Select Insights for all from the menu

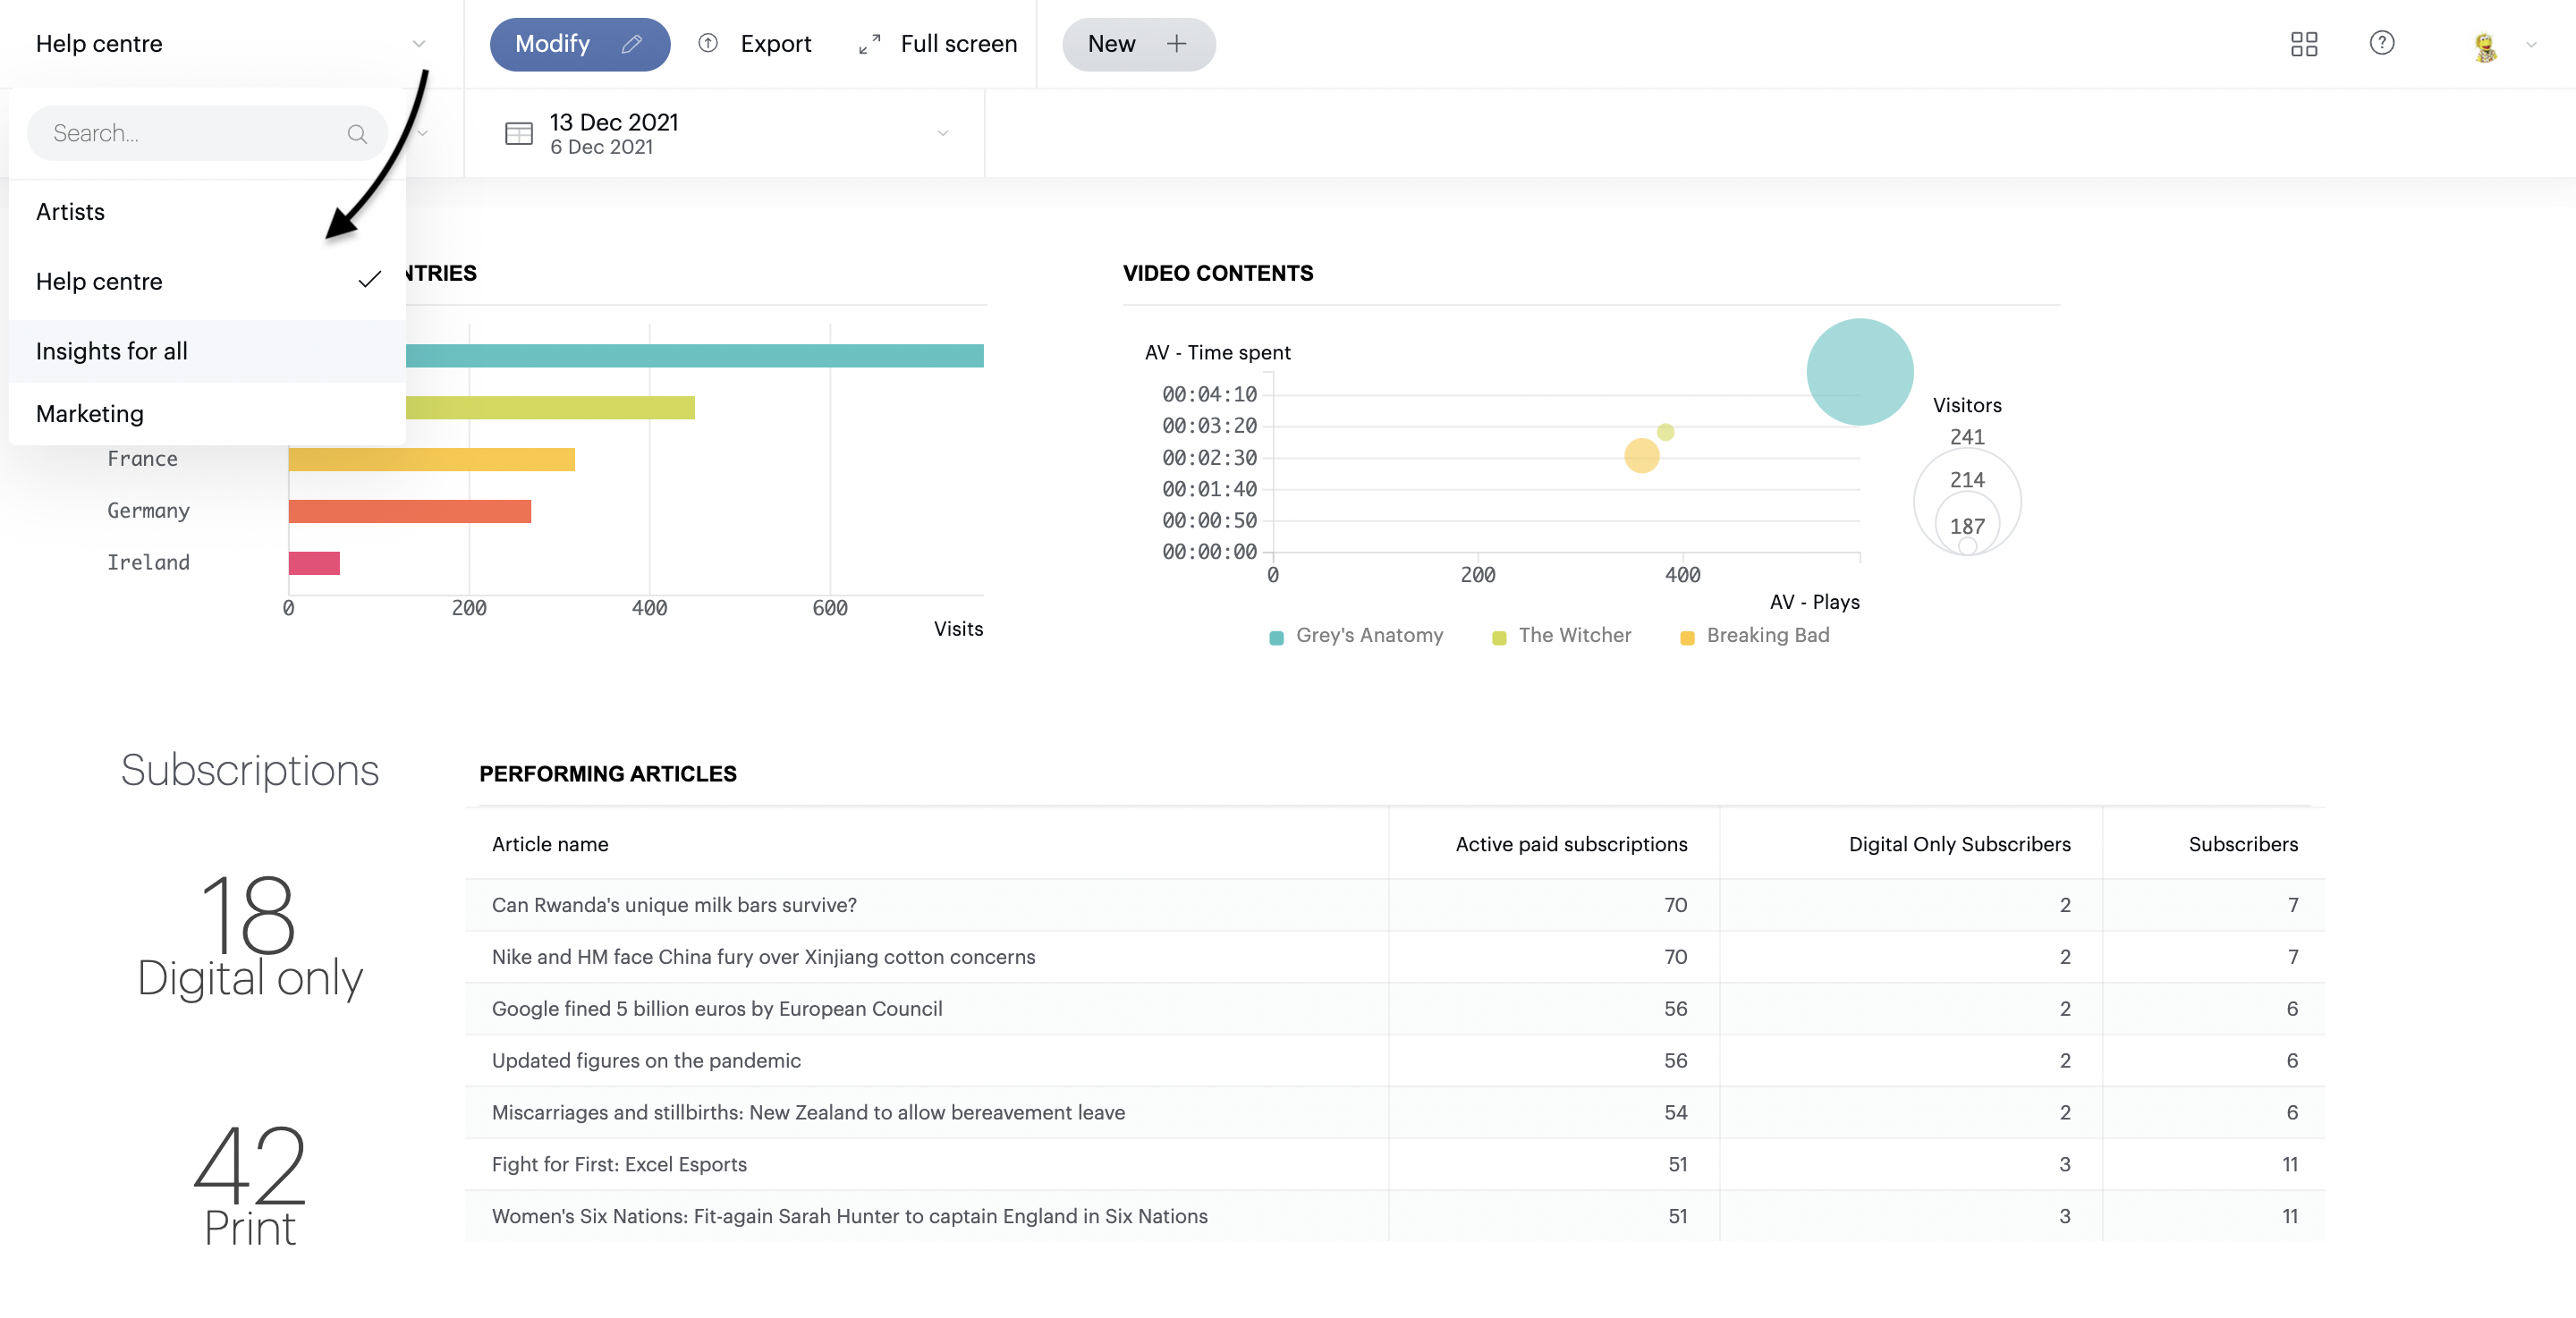tap(111, 351)
